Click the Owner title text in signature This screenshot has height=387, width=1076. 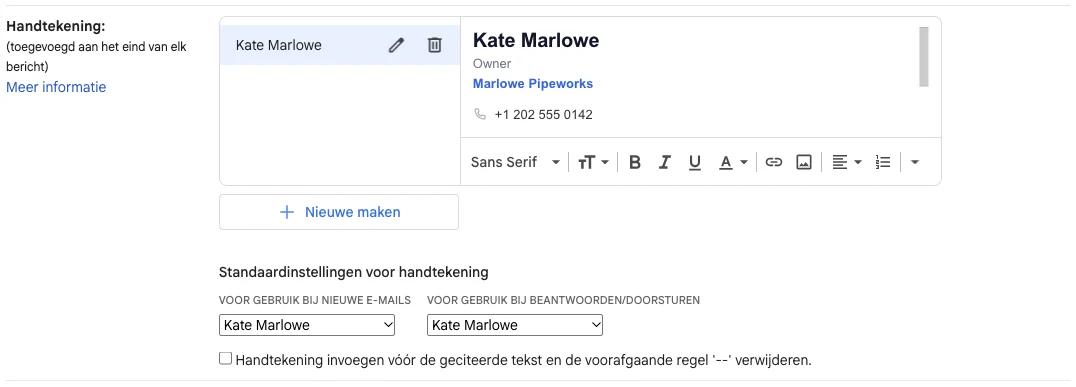[x=492, y=64]
